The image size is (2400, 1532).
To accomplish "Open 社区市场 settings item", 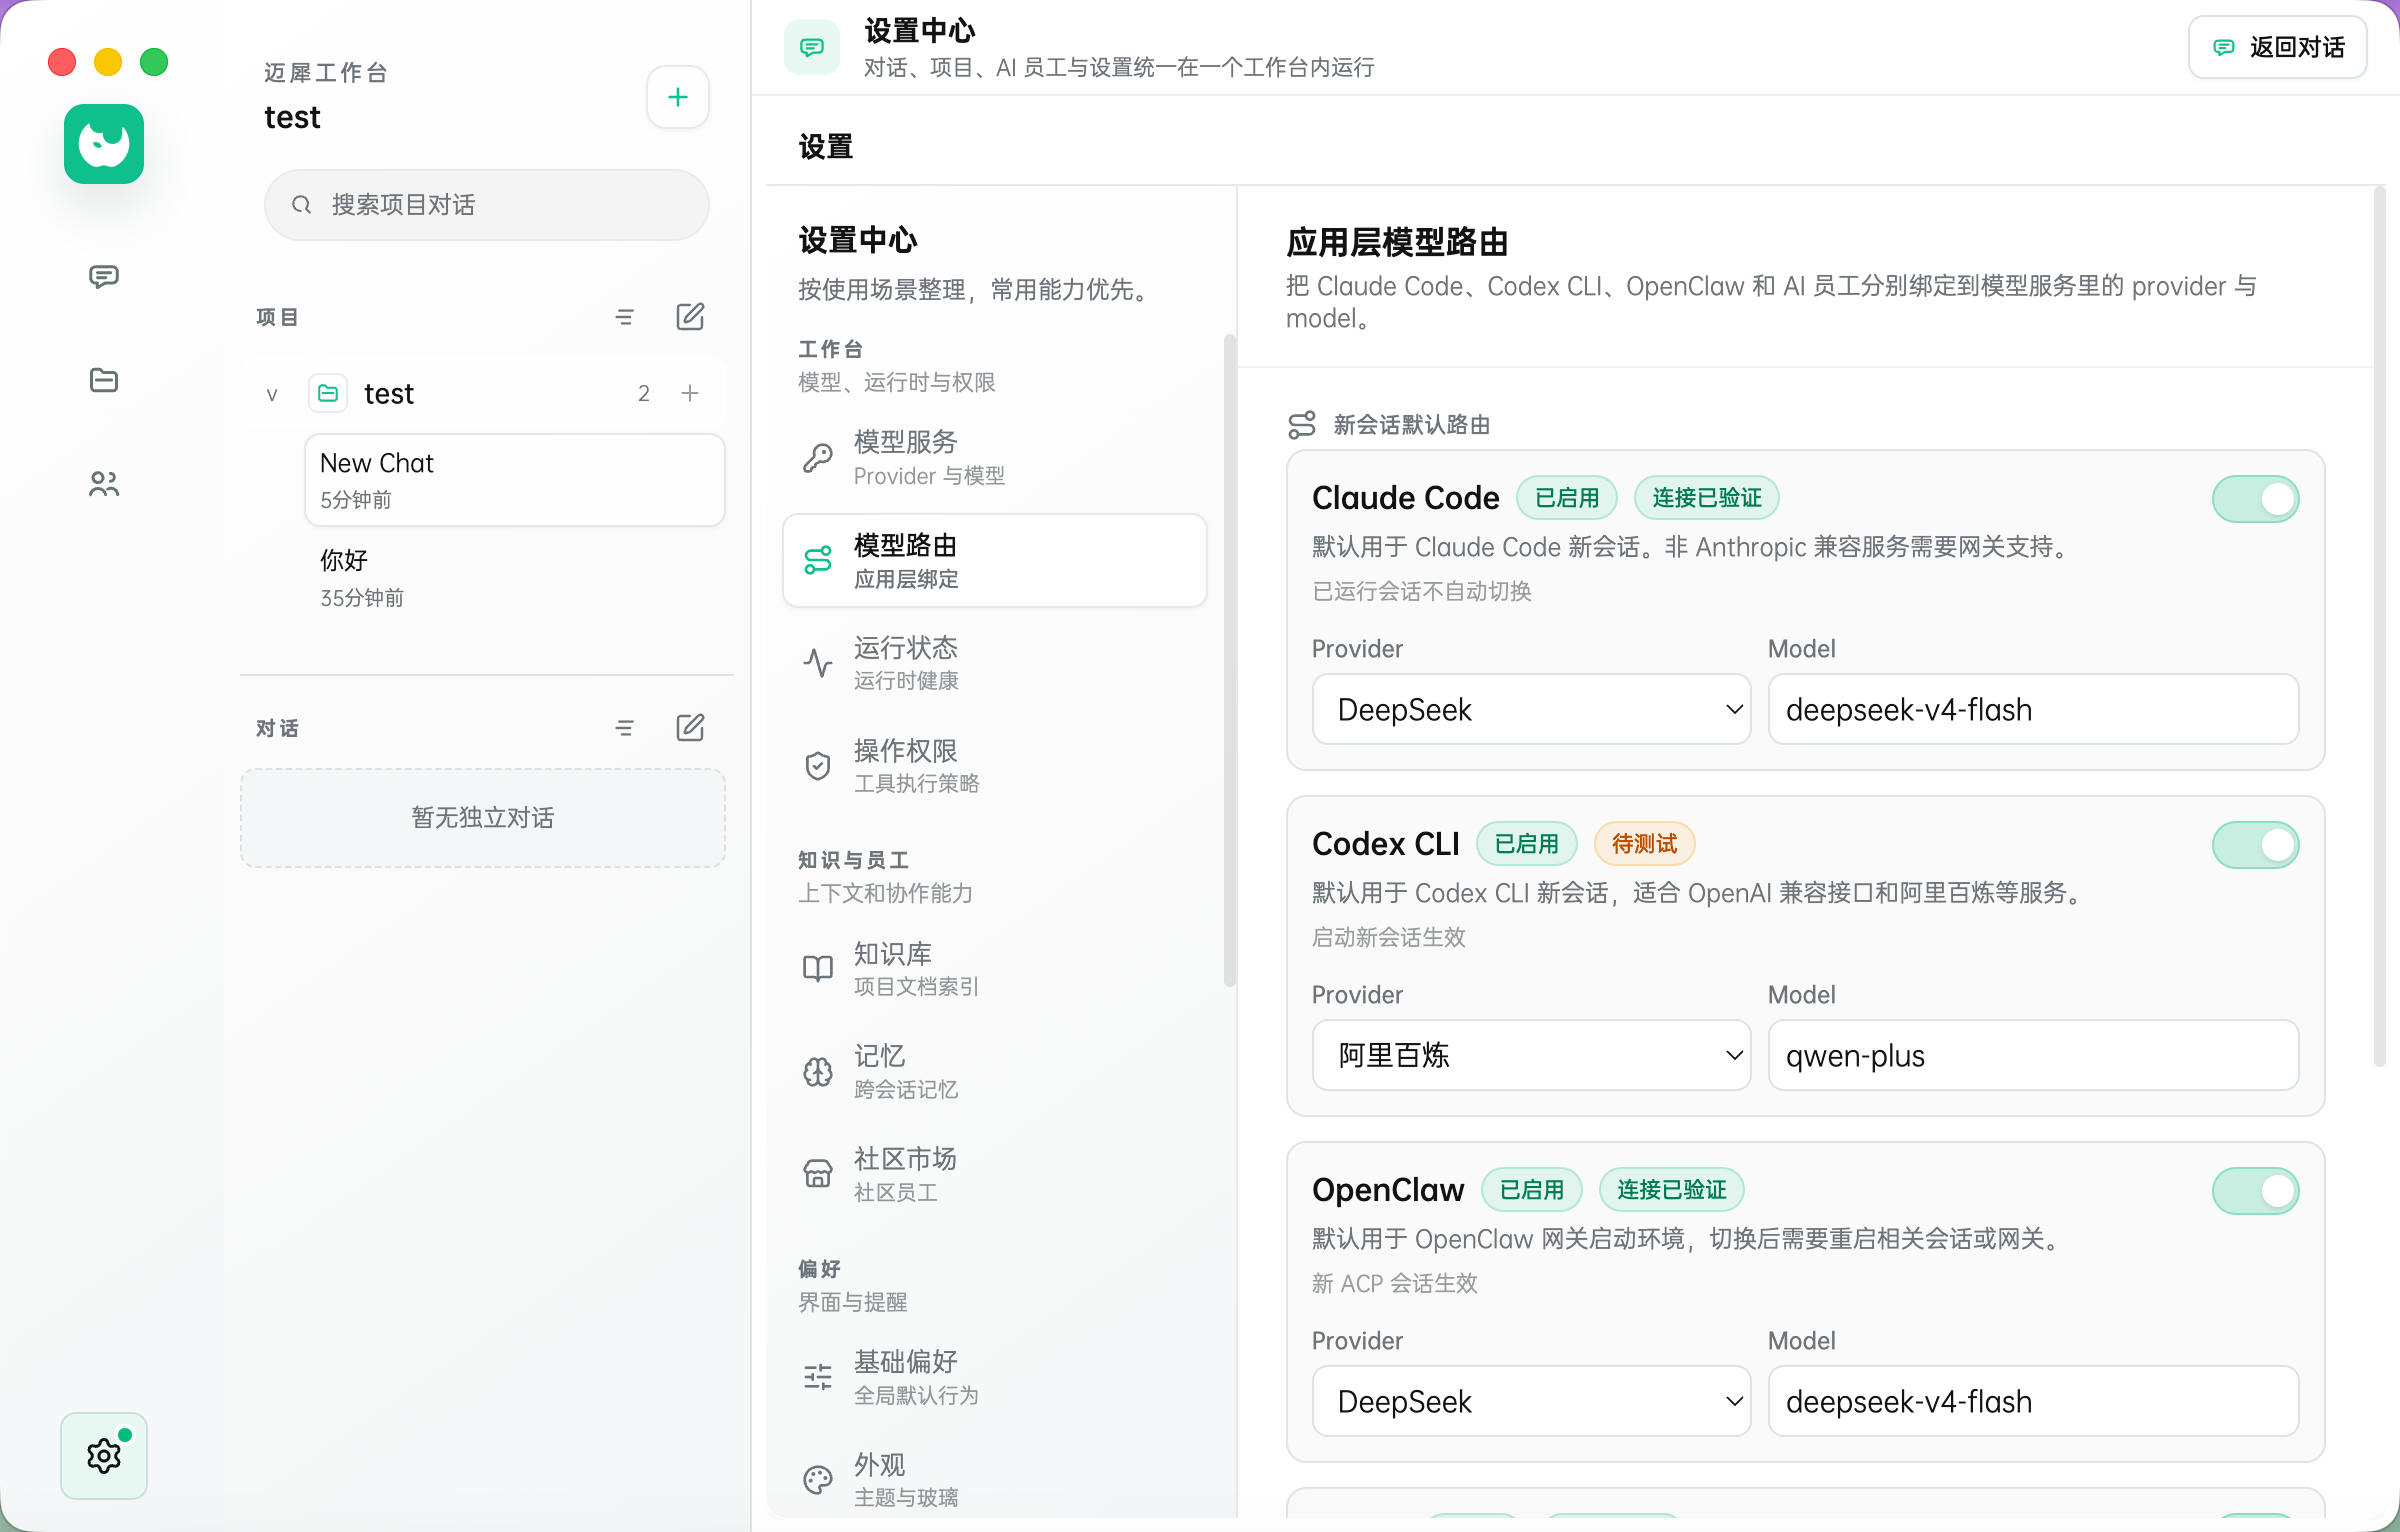I will coord(994,1174).
